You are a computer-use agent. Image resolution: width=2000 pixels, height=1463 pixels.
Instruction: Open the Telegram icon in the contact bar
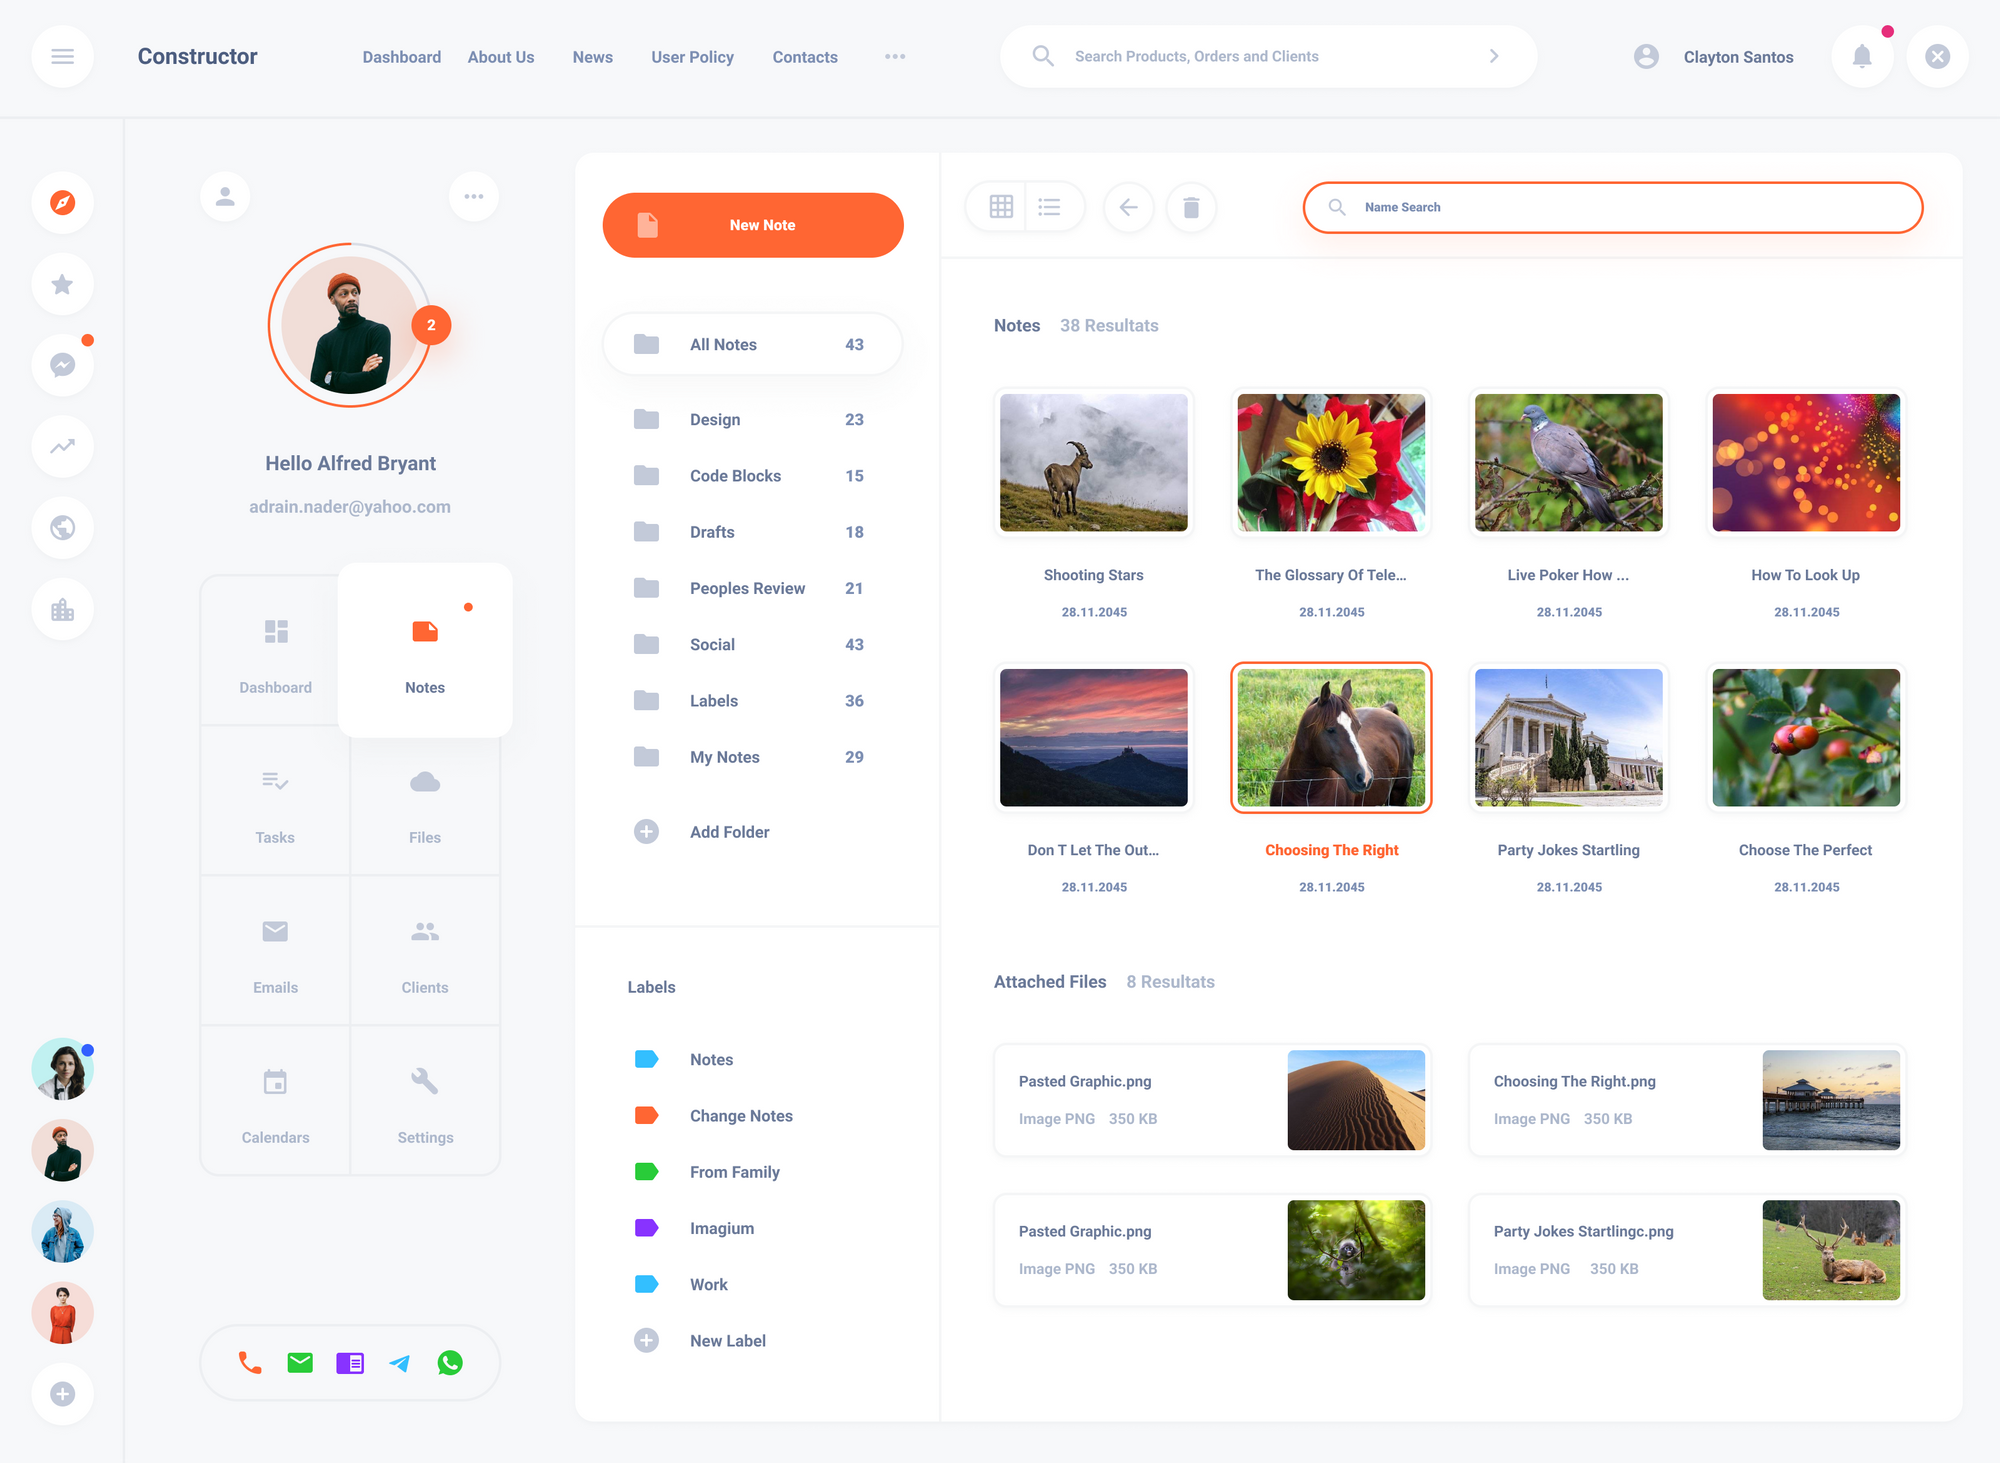pyautogui.click(x=400, y=1362)
